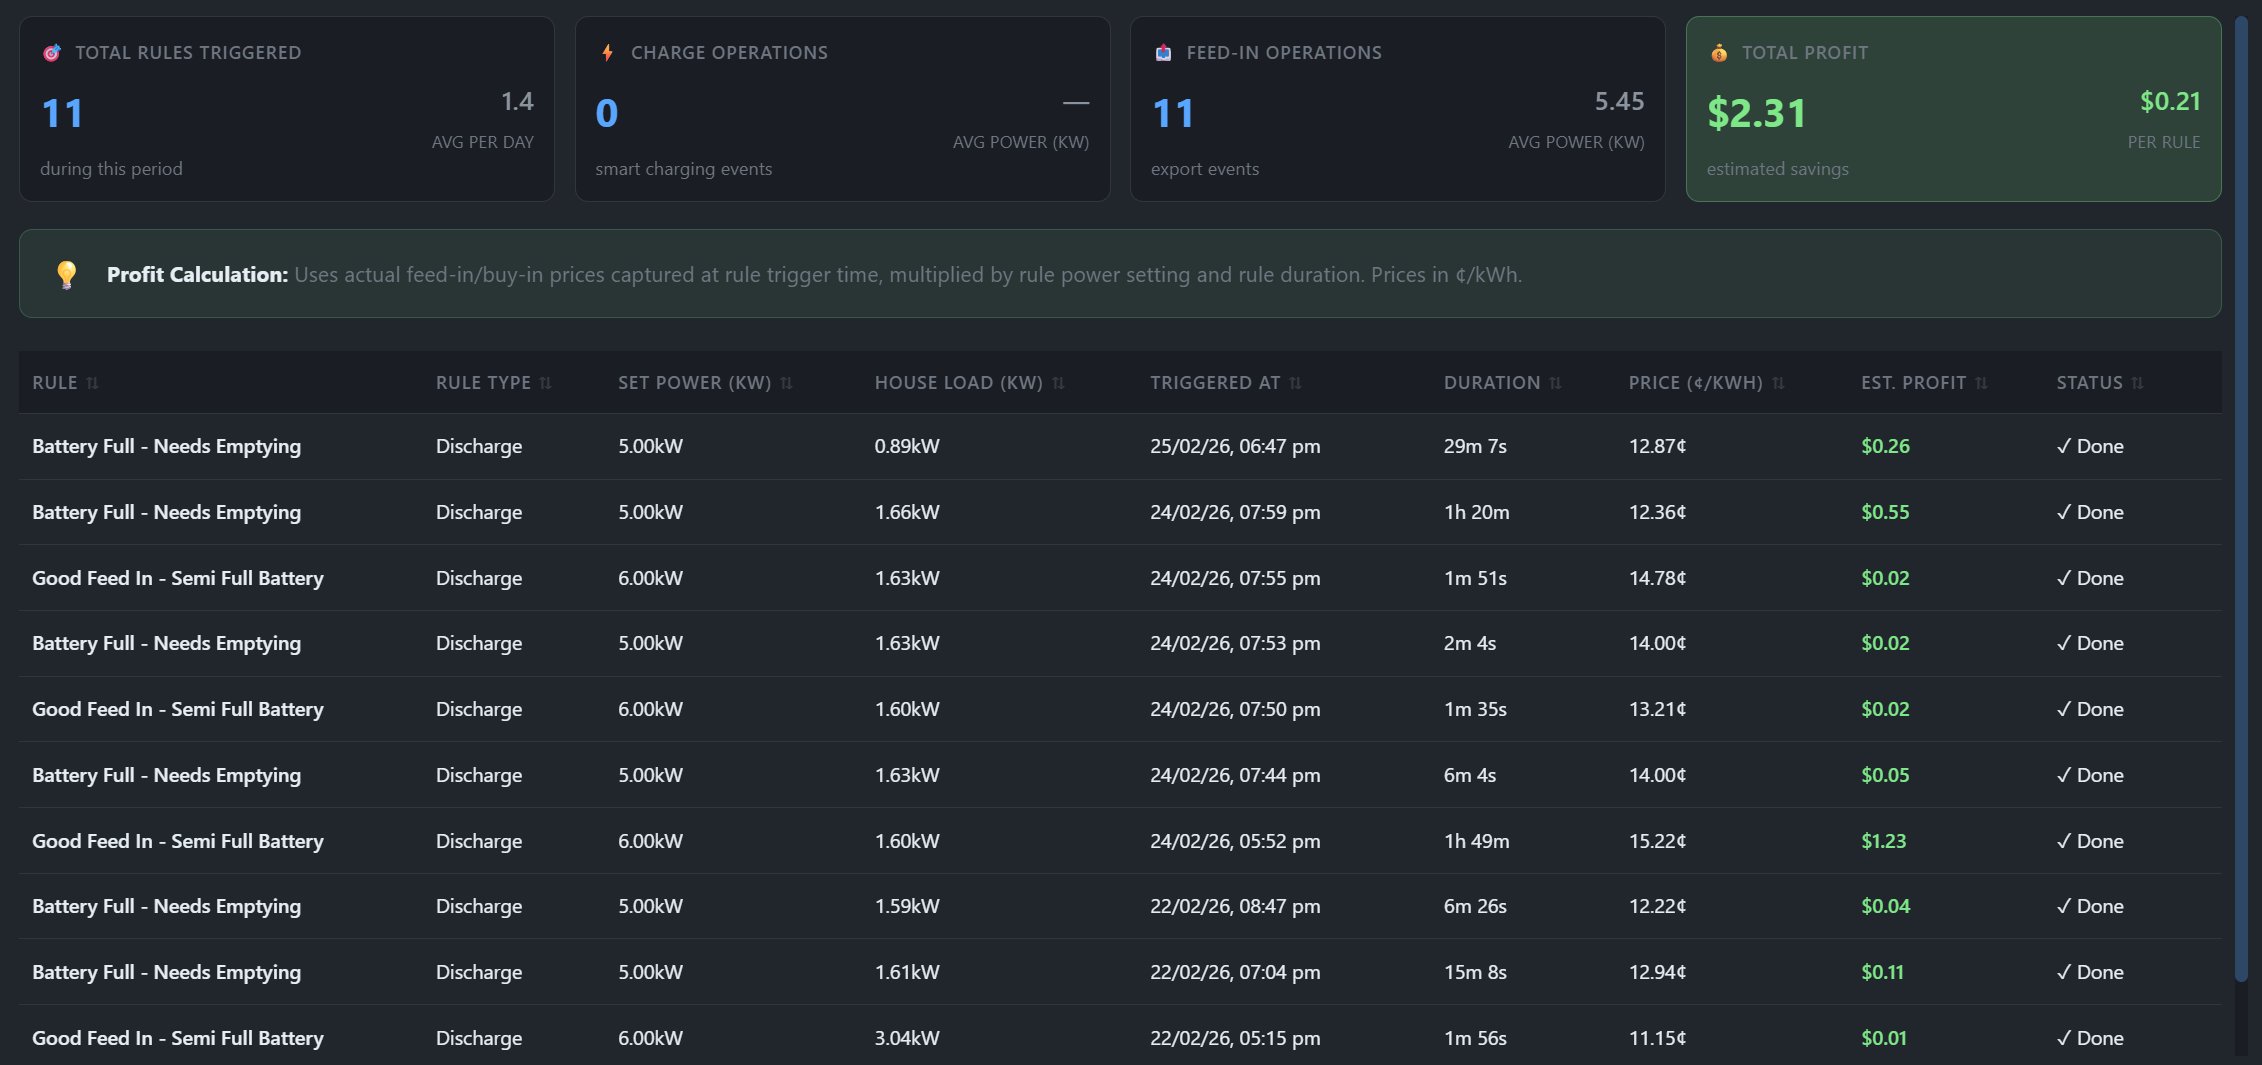
Task: Click the sort icon beside RULE header
Action: 94,382
